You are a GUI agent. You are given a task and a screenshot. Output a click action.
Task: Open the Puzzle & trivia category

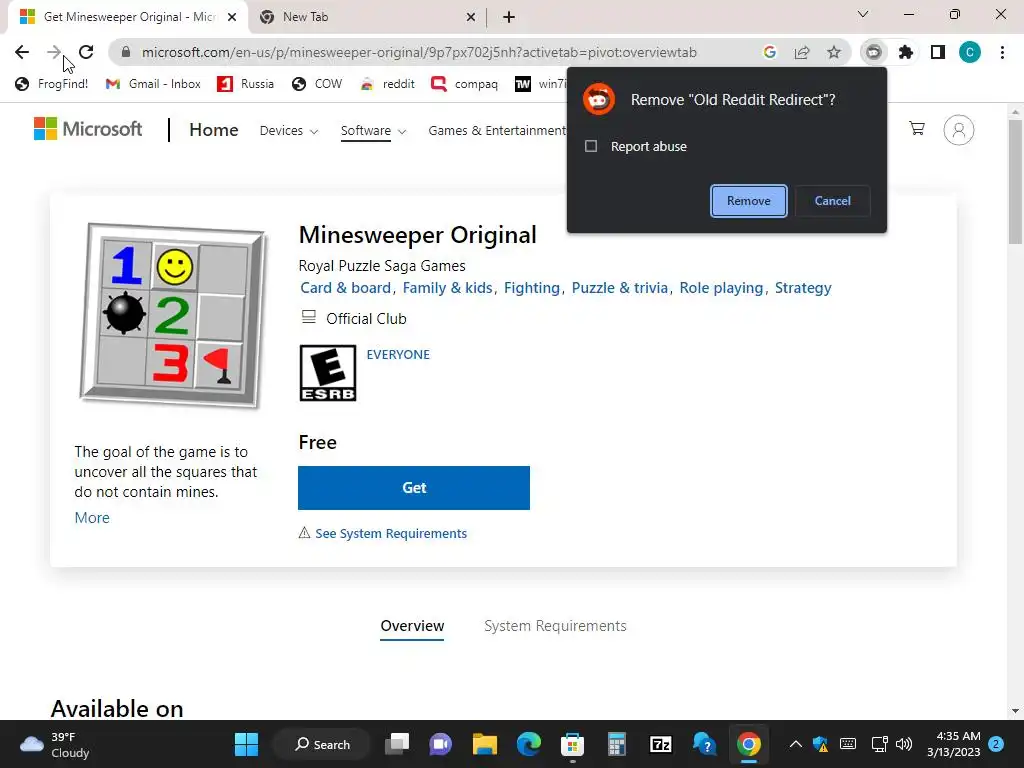620,288
